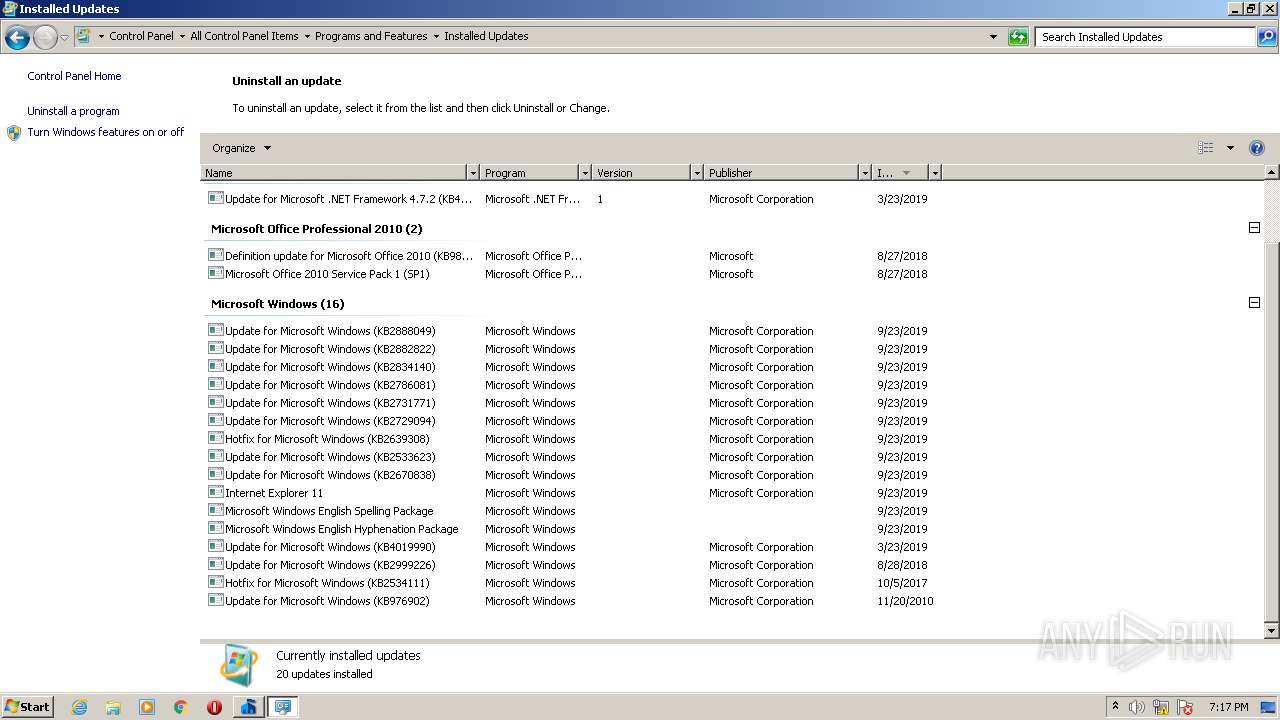Select Hotfix KB2534111
The height and width of the screenshot is (720, 1280).
point(570,583)
